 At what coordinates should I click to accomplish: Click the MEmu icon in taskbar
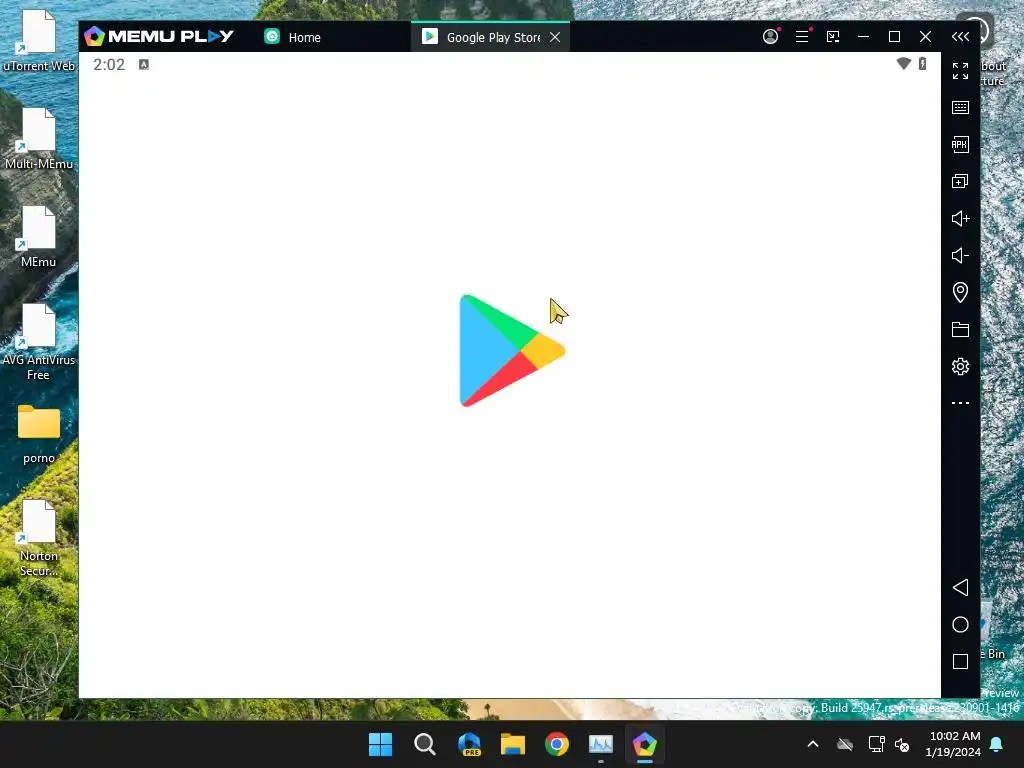[x=645, y=744]
